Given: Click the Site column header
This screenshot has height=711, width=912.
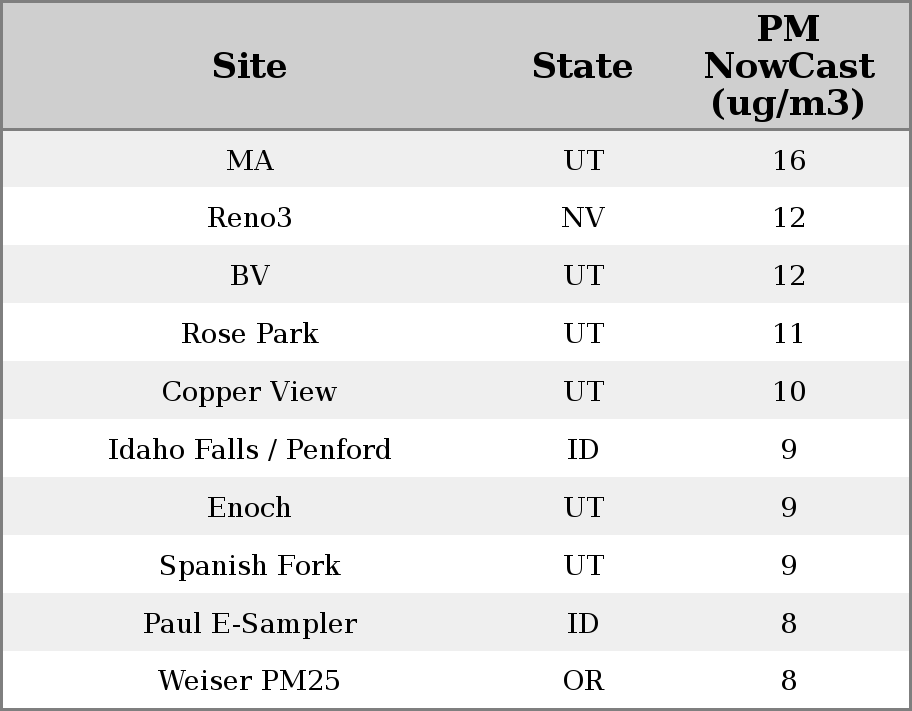Looking at the screenshot, I should 249,66.
